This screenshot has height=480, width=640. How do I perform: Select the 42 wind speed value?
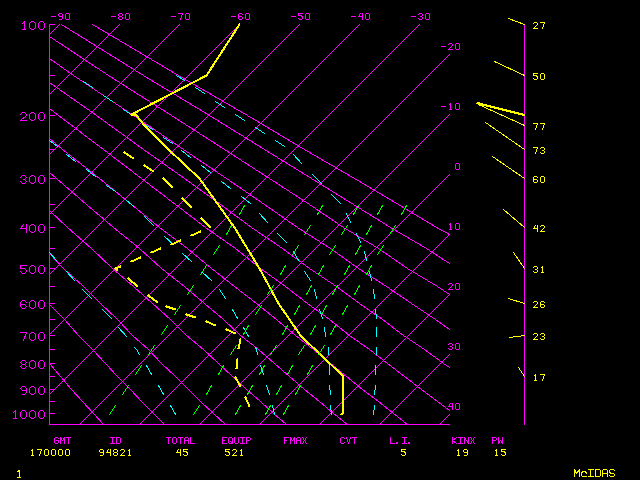coord(538,229)
